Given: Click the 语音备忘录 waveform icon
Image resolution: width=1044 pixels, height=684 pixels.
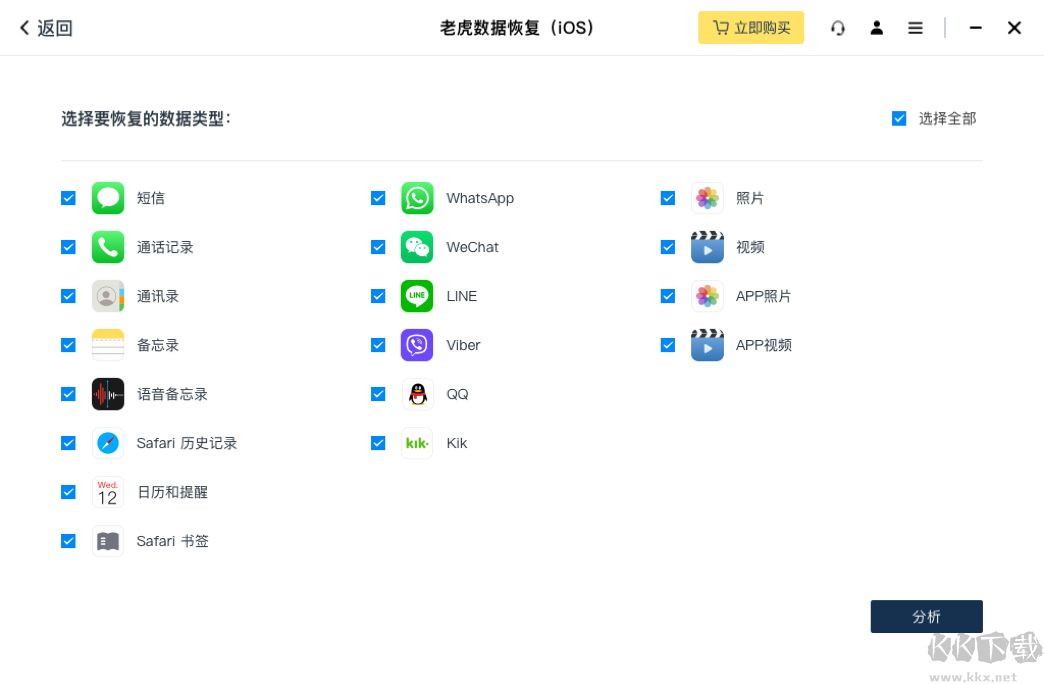Looking at the screenshot, I should pyautogui.click(x=108, y=394).
